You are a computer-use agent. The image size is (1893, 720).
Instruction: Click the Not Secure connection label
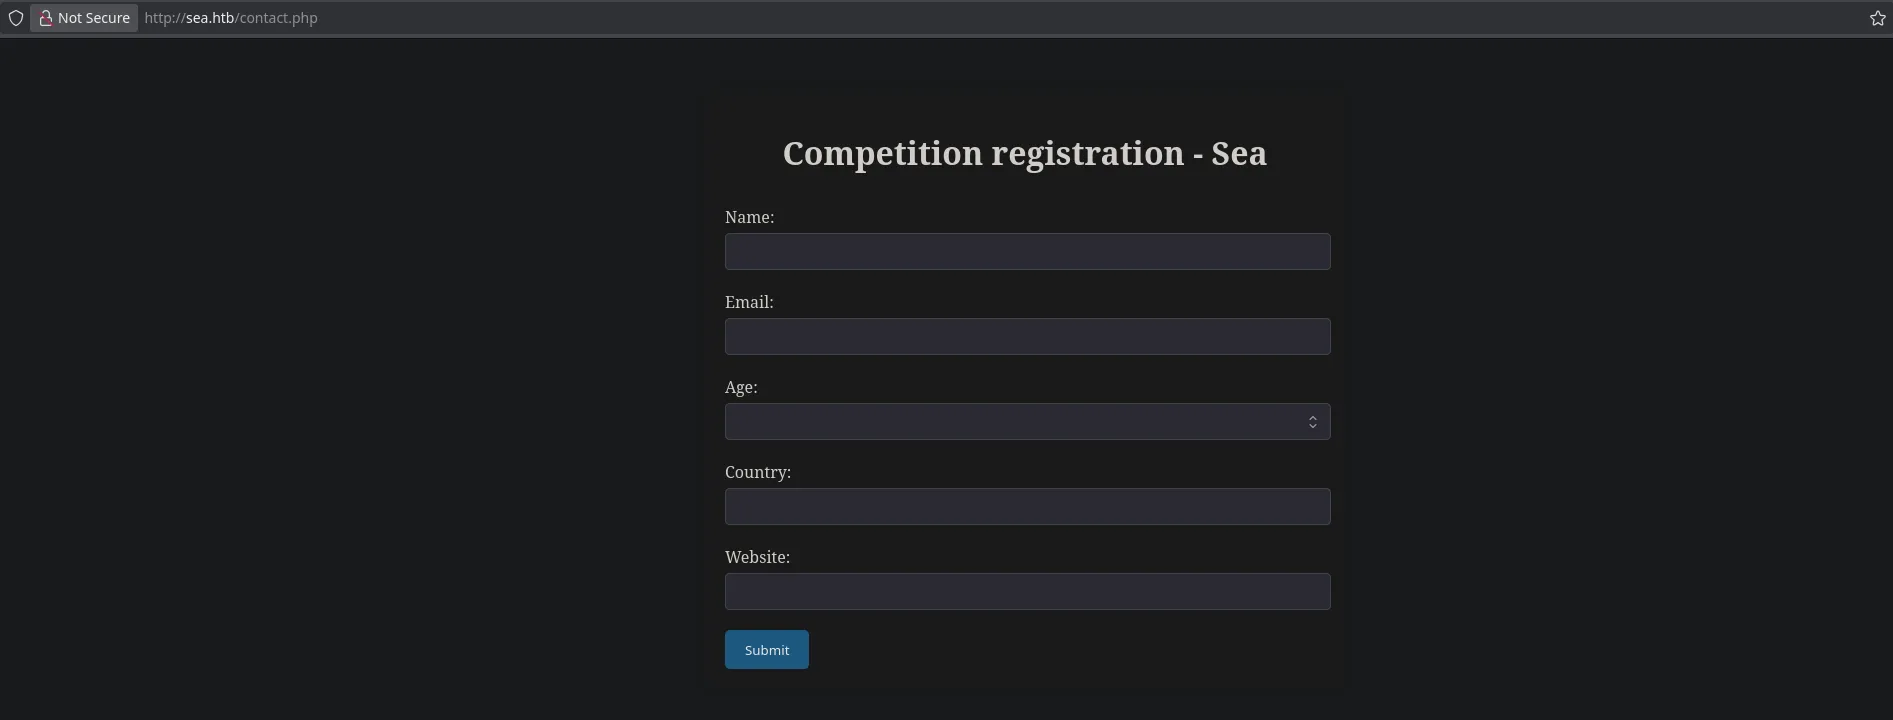pos(93,18)
